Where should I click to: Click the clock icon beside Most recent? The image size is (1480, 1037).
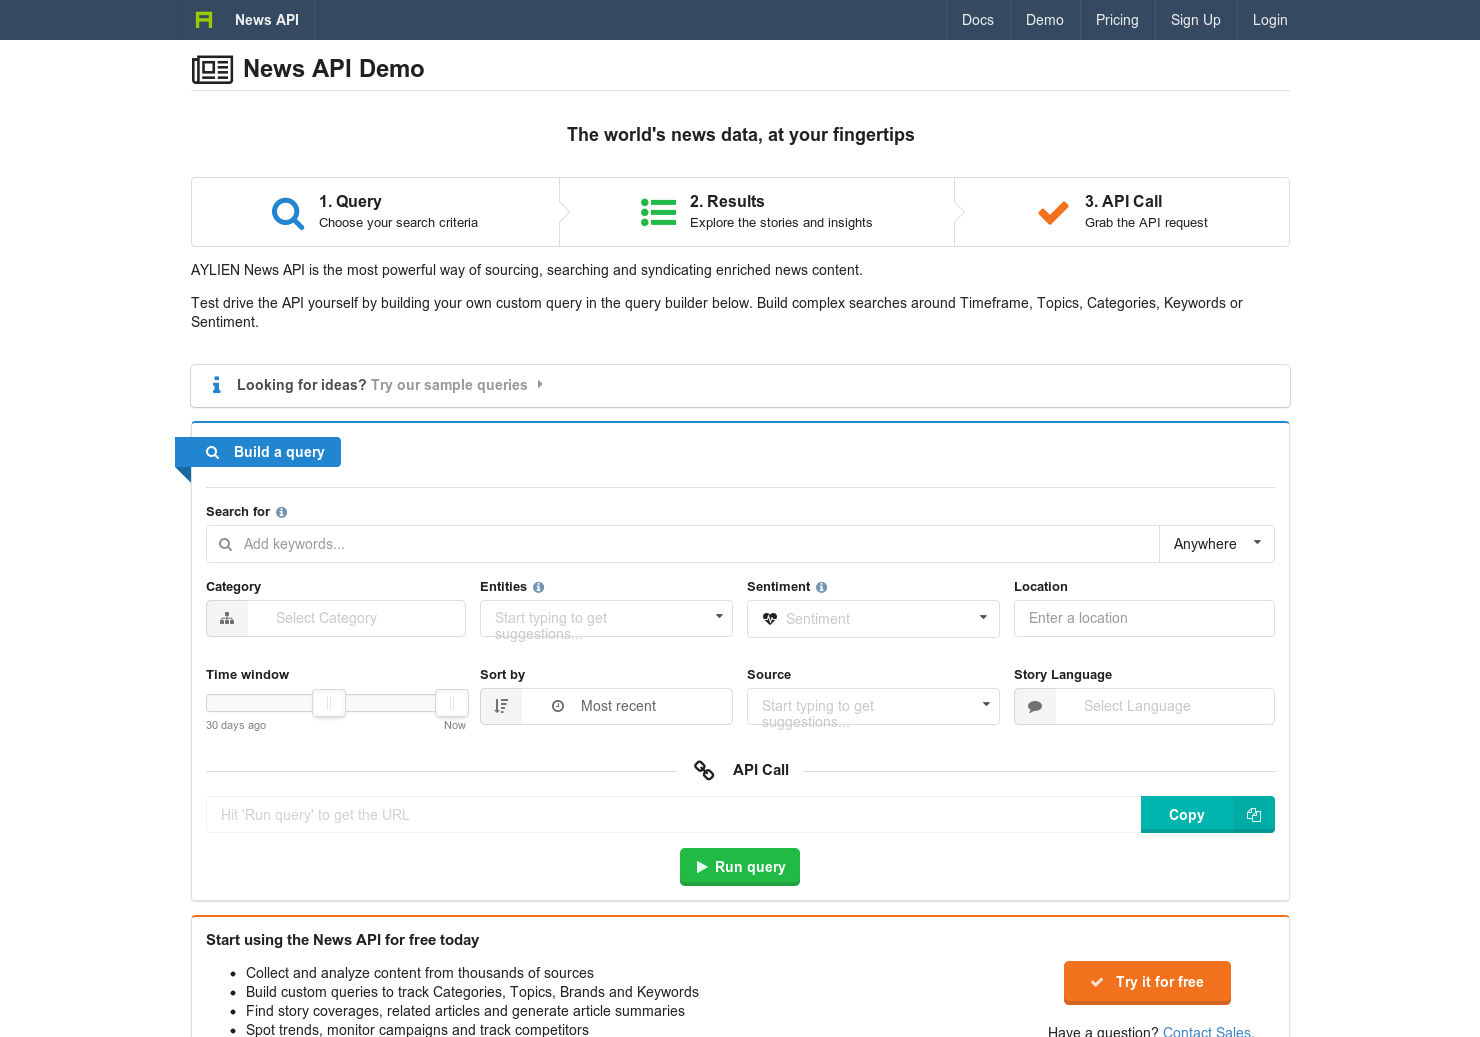[x=558, y=706]
